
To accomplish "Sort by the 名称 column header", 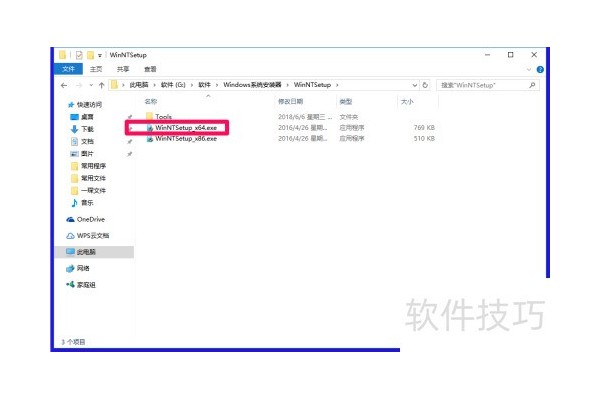I will click(151, 101).
